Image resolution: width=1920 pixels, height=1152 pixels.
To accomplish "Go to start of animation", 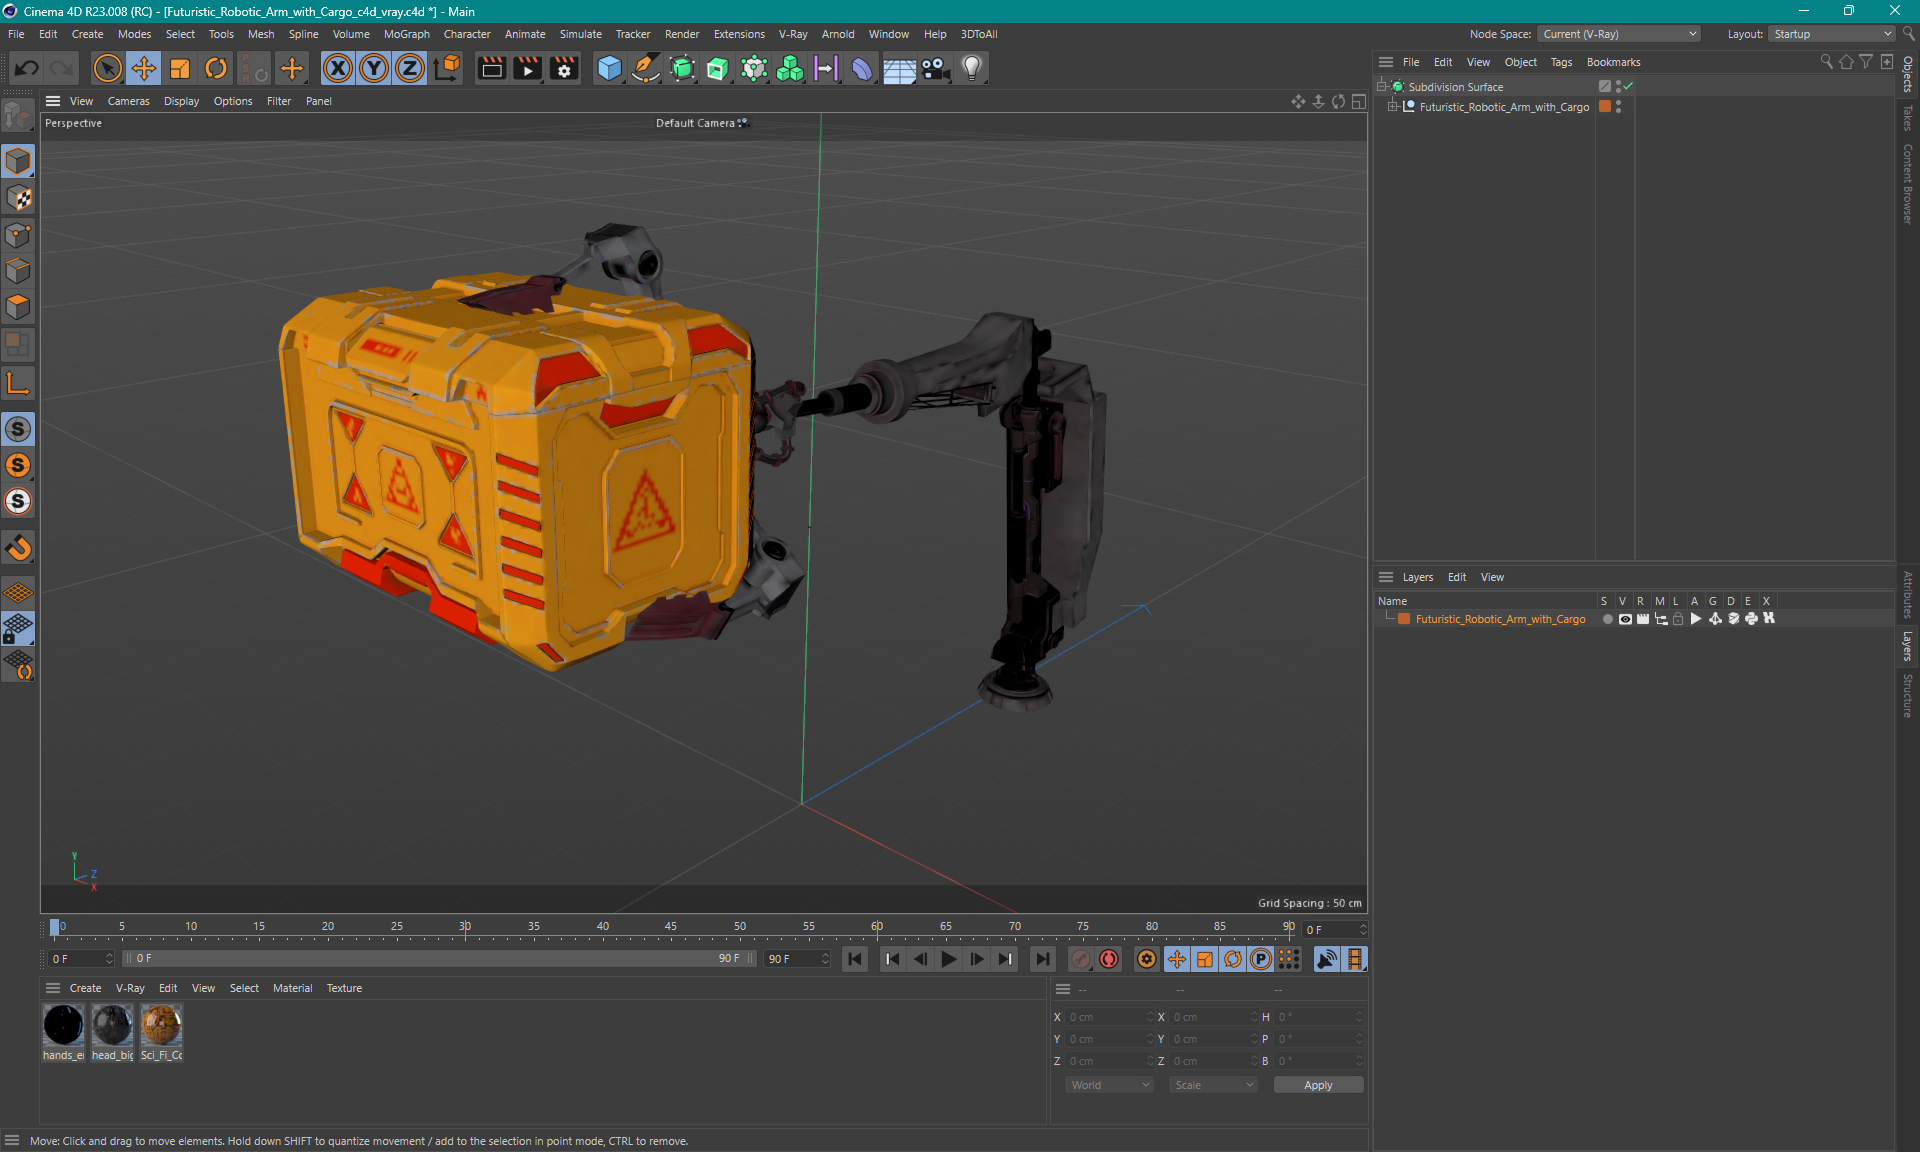I will tap(855, 959).
